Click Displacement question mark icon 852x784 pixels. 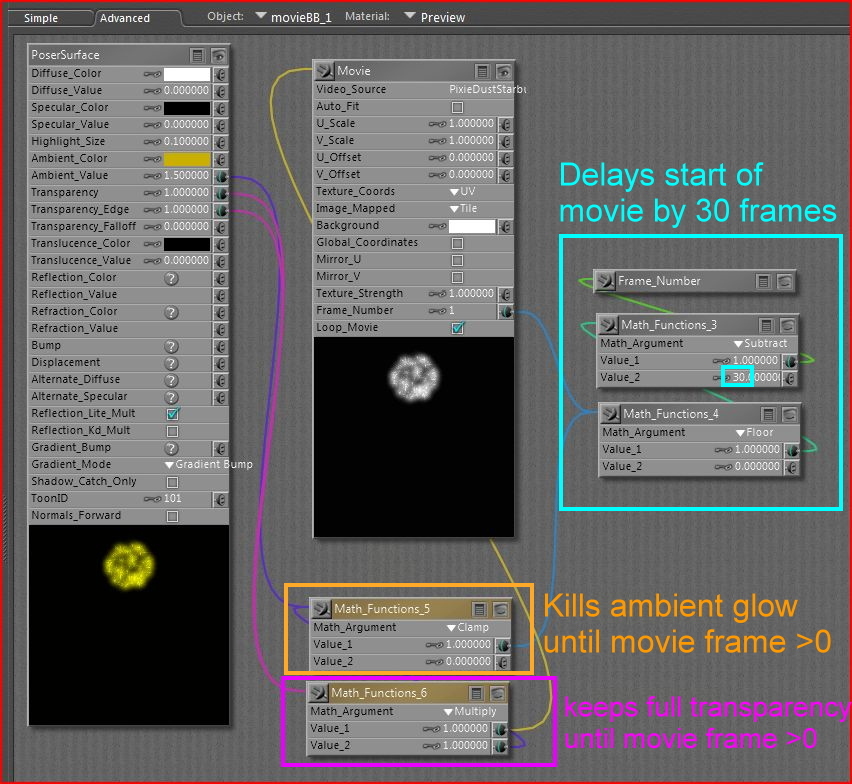[x=171, y=363]
